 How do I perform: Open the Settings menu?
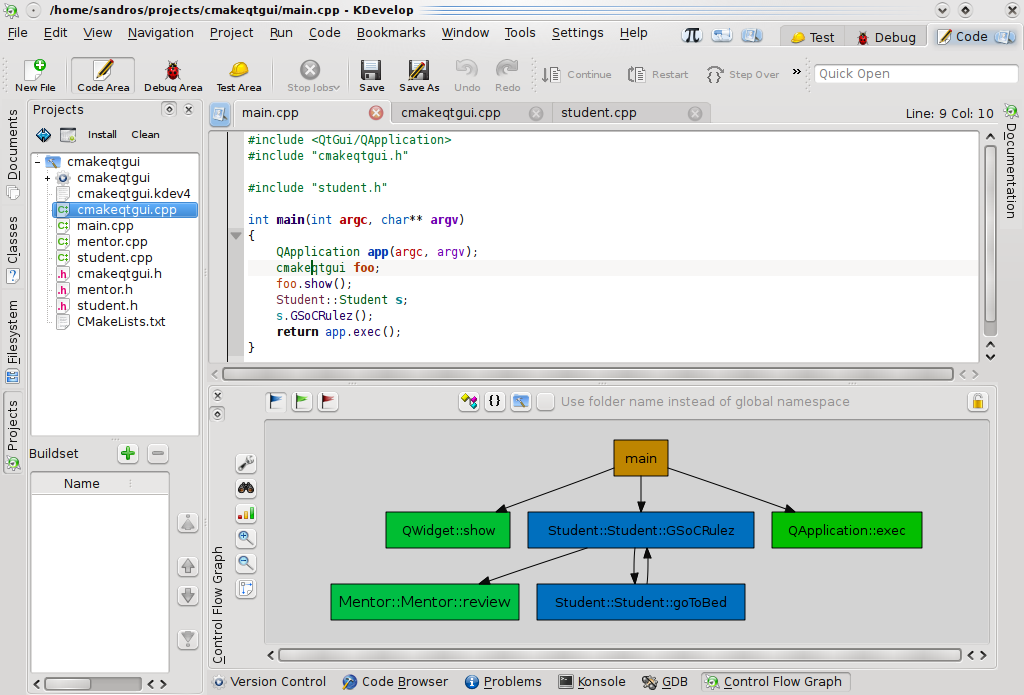[577, 32]
